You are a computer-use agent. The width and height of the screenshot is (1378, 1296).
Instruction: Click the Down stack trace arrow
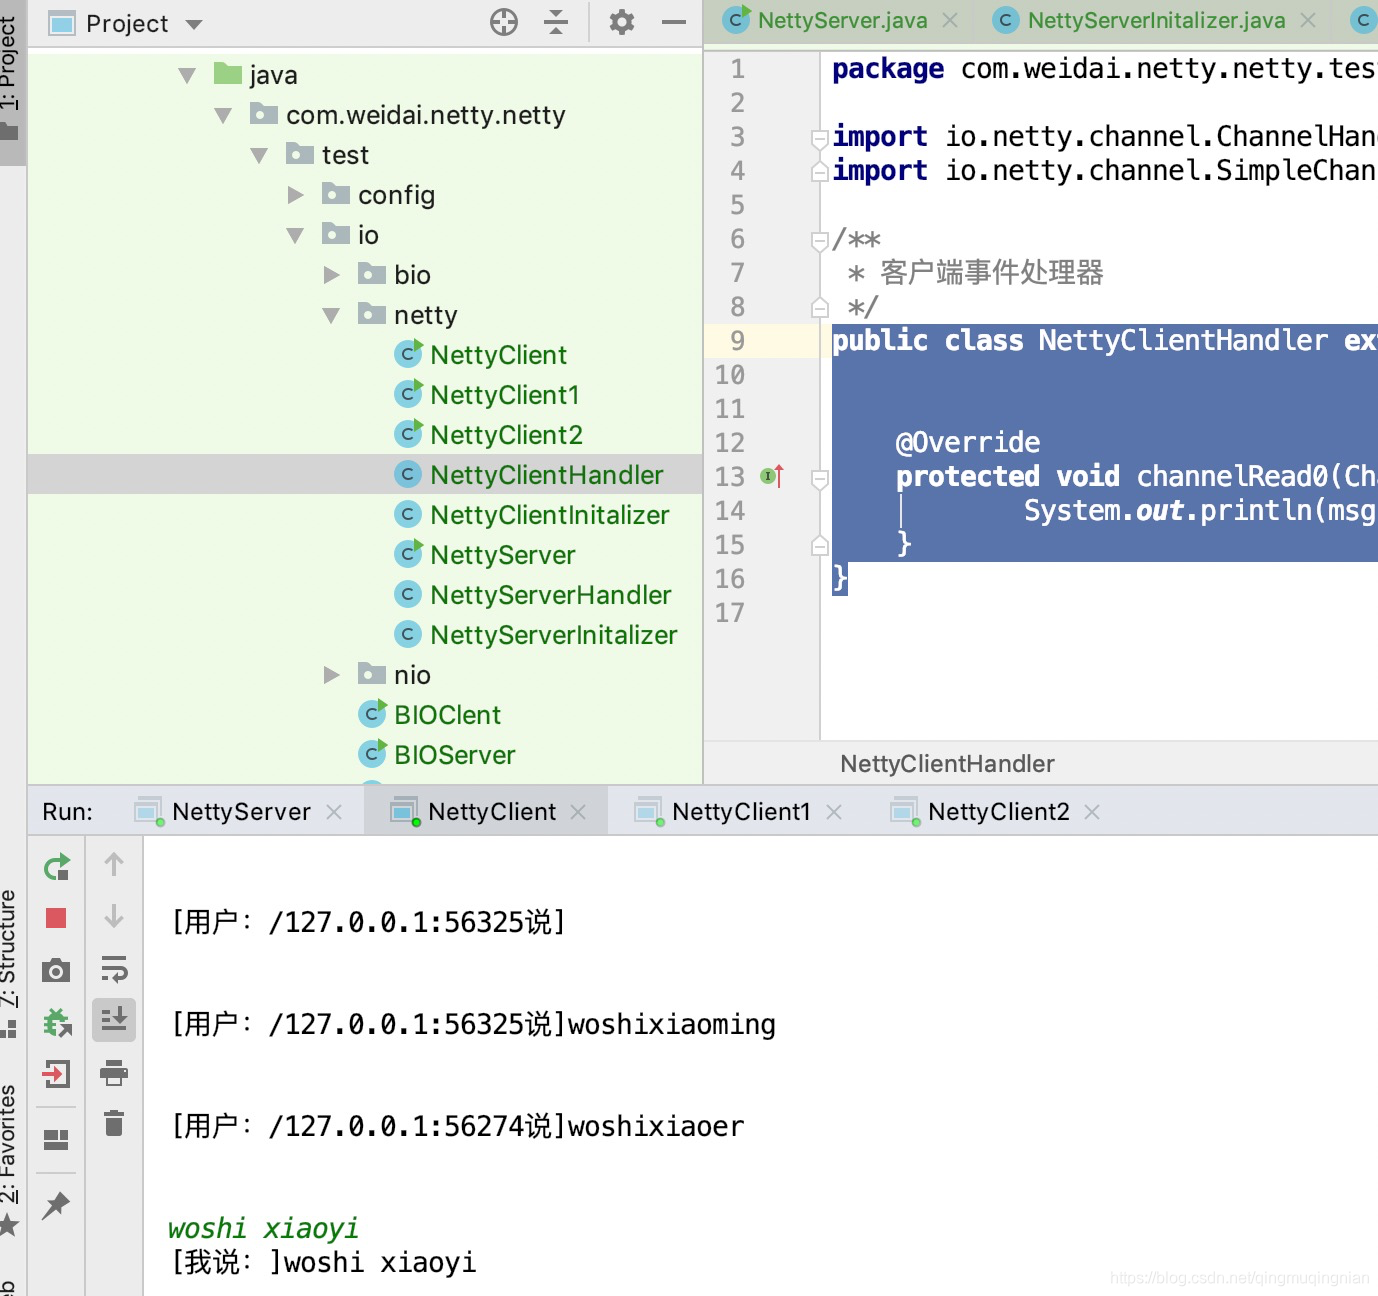114,917
